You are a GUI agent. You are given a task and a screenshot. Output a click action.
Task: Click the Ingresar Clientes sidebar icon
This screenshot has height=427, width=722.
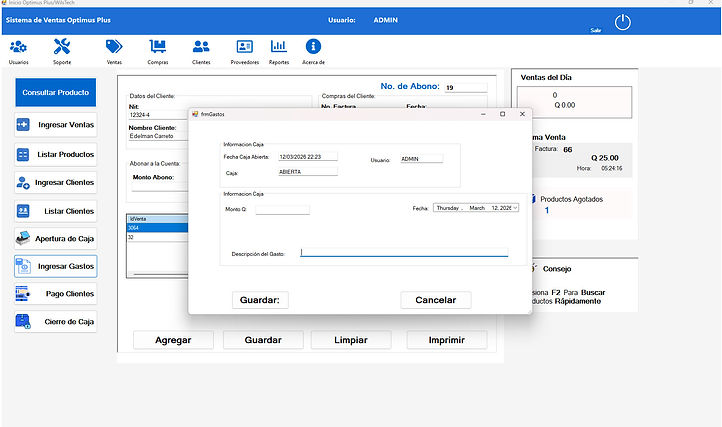pyautogui.click(x=23, y=182)
